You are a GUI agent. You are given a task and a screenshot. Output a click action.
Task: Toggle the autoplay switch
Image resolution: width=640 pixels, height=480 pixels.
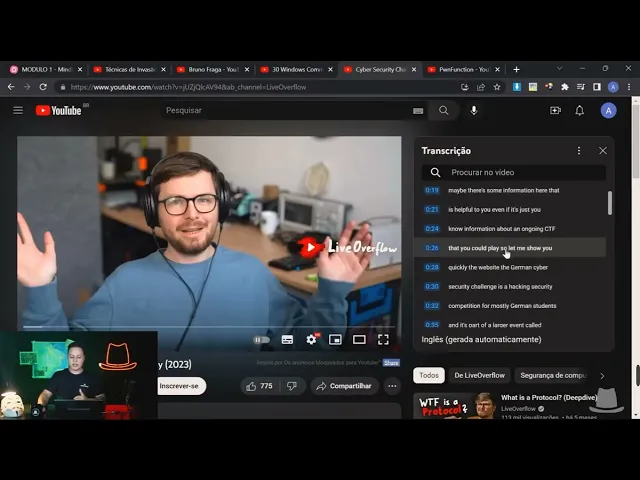[261, 340]
